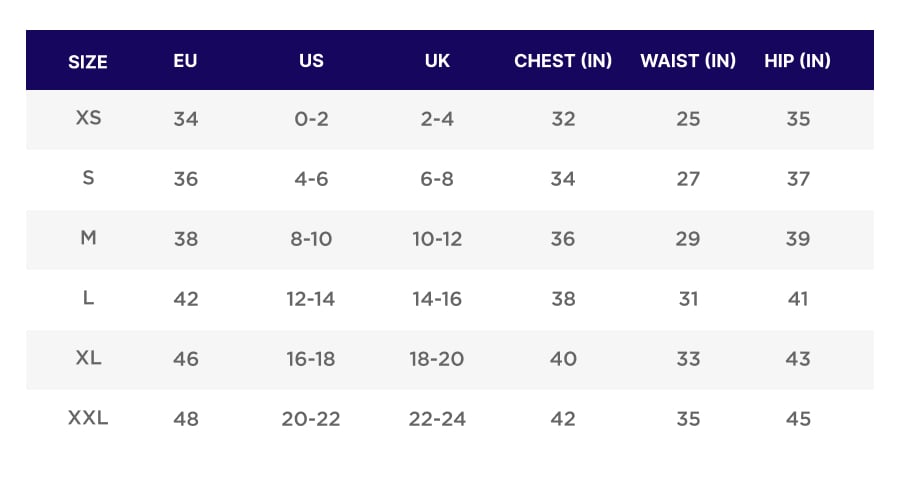Select the M size row label
The image size is (900, 480).
pos(88,238)
